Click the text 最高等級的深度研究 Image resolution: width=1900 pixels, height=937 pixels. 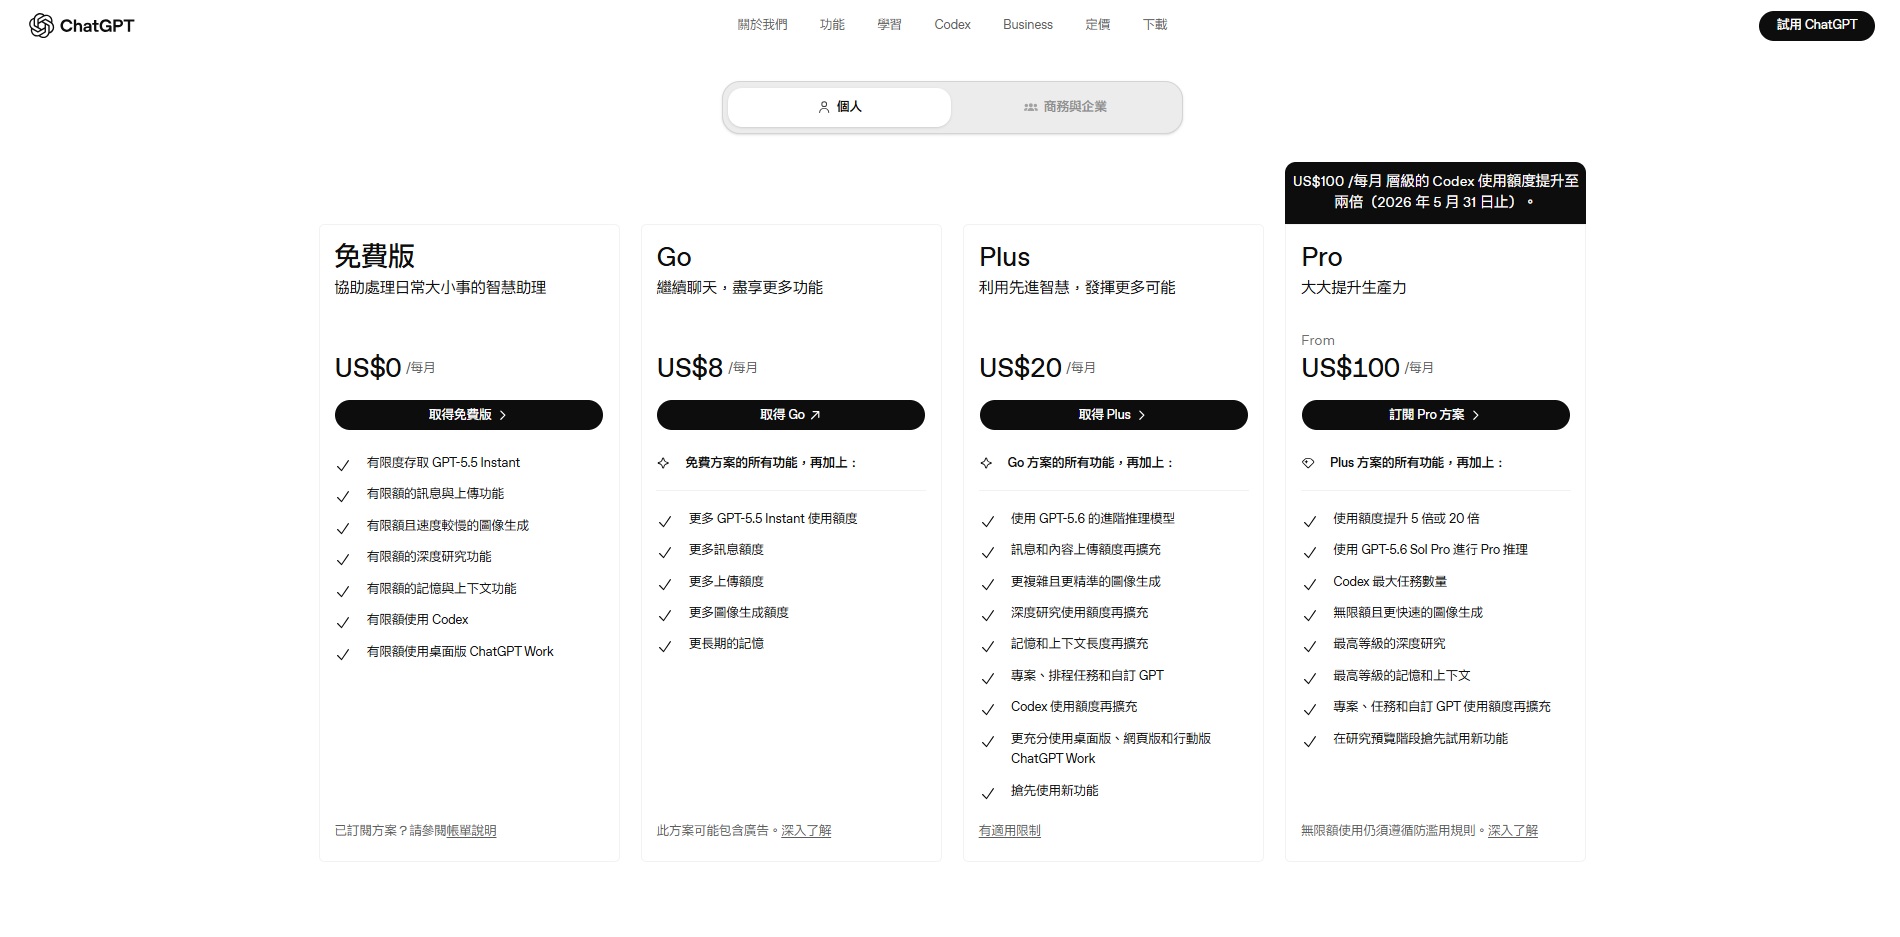(x=1390, y=644)
